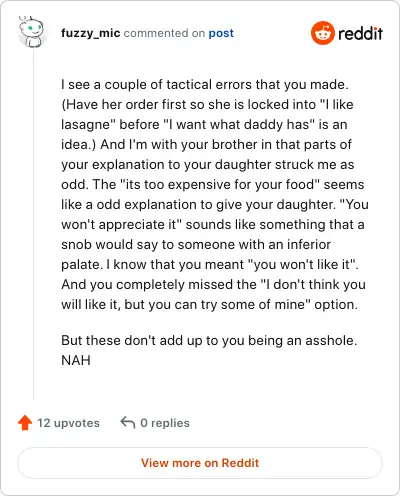
Task: Open the "0 replies" label
Action: point(165,423)
